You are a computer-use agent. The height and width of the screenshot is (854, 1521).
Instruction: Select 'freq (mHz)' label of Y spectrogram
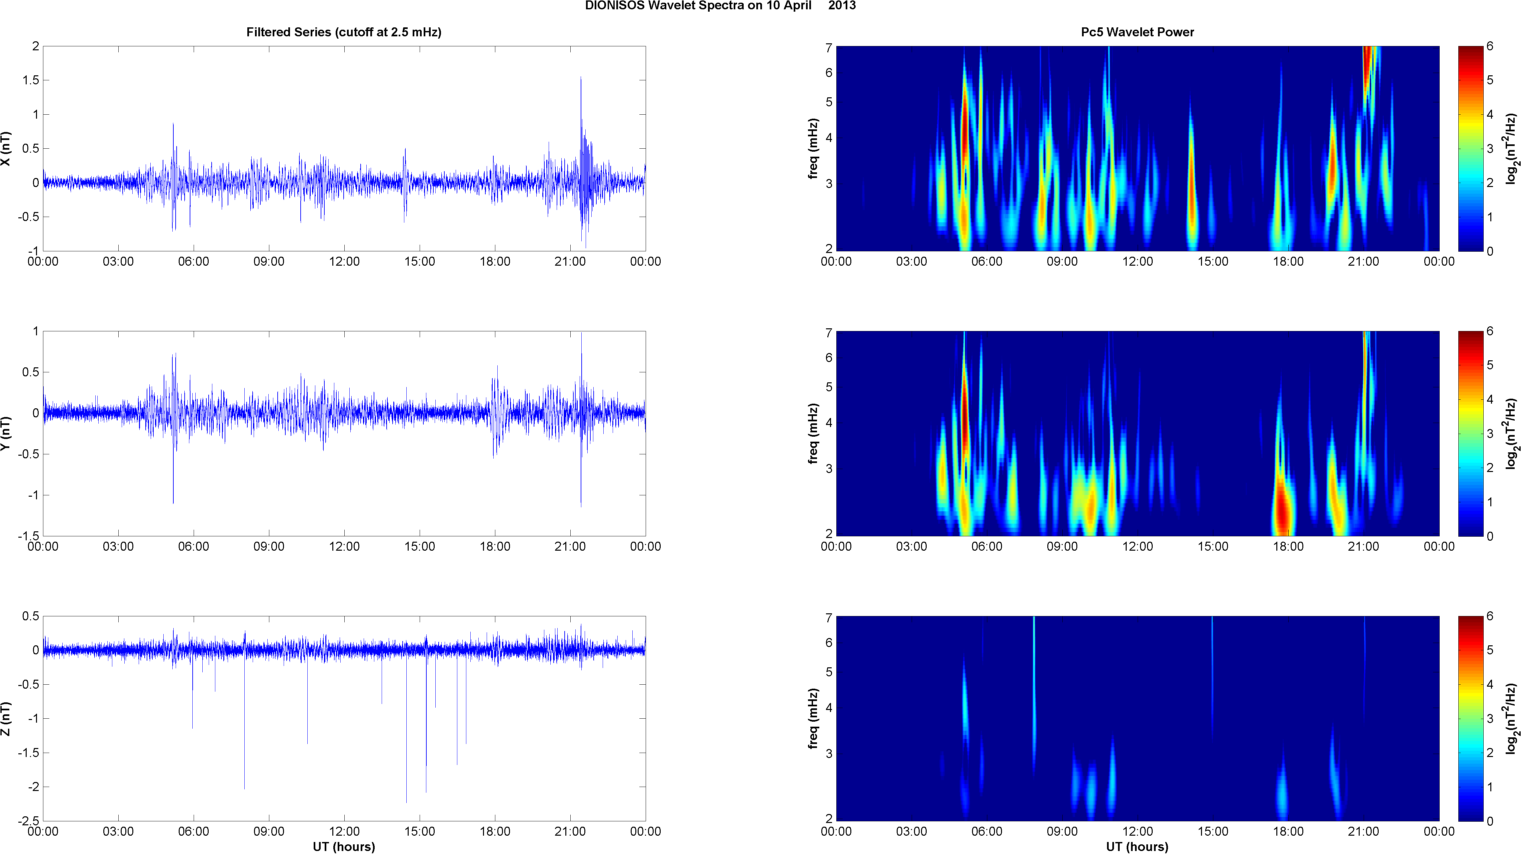pyautogui.click(x=814, y=434)
